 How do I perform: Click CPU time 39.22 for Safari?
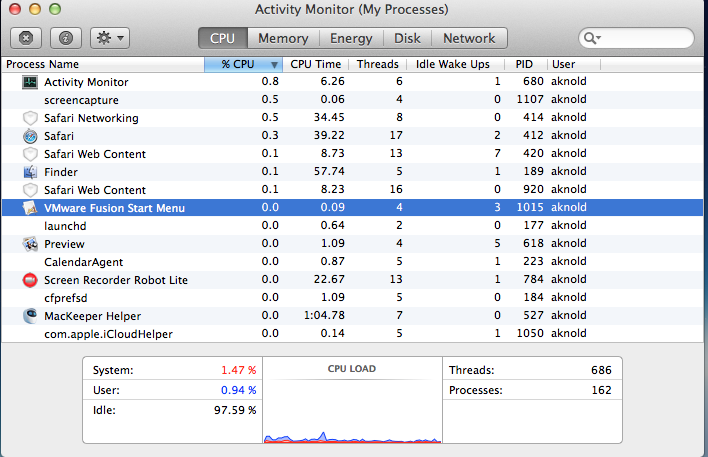click(x=329, y=135)
